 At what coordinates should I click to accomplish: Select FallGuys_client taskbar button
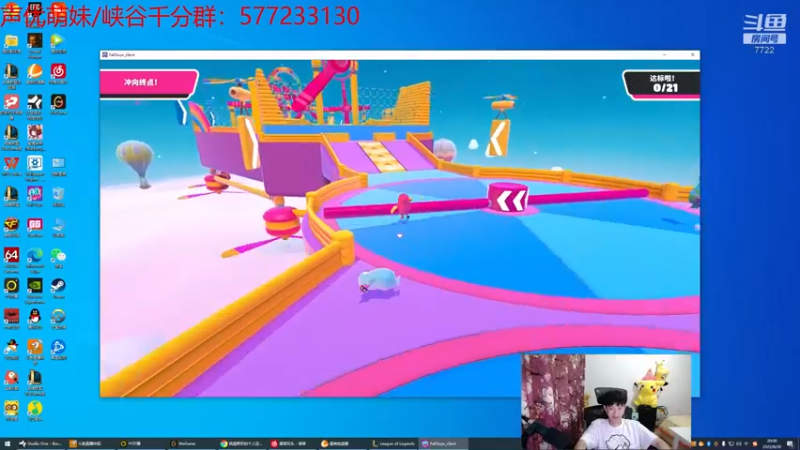[x=443, y=444]
